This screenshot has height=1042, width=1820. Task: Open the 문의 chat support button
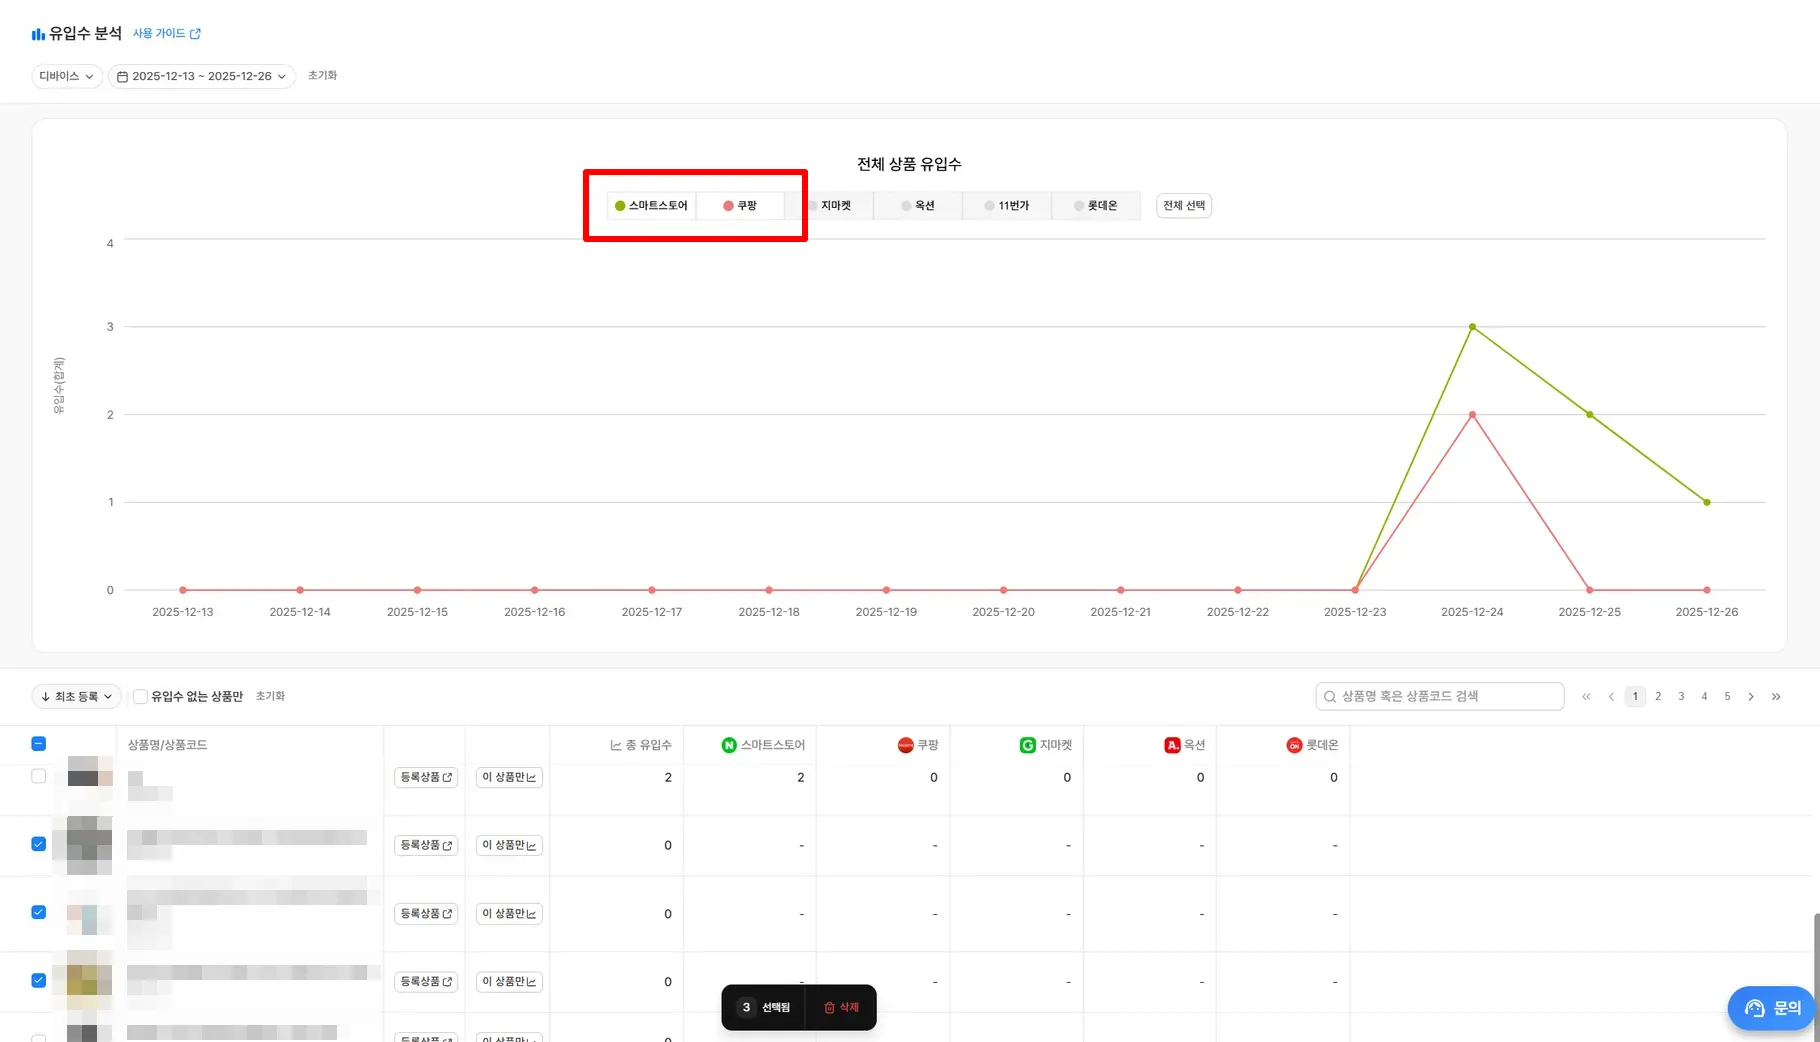[1771, 1008]
